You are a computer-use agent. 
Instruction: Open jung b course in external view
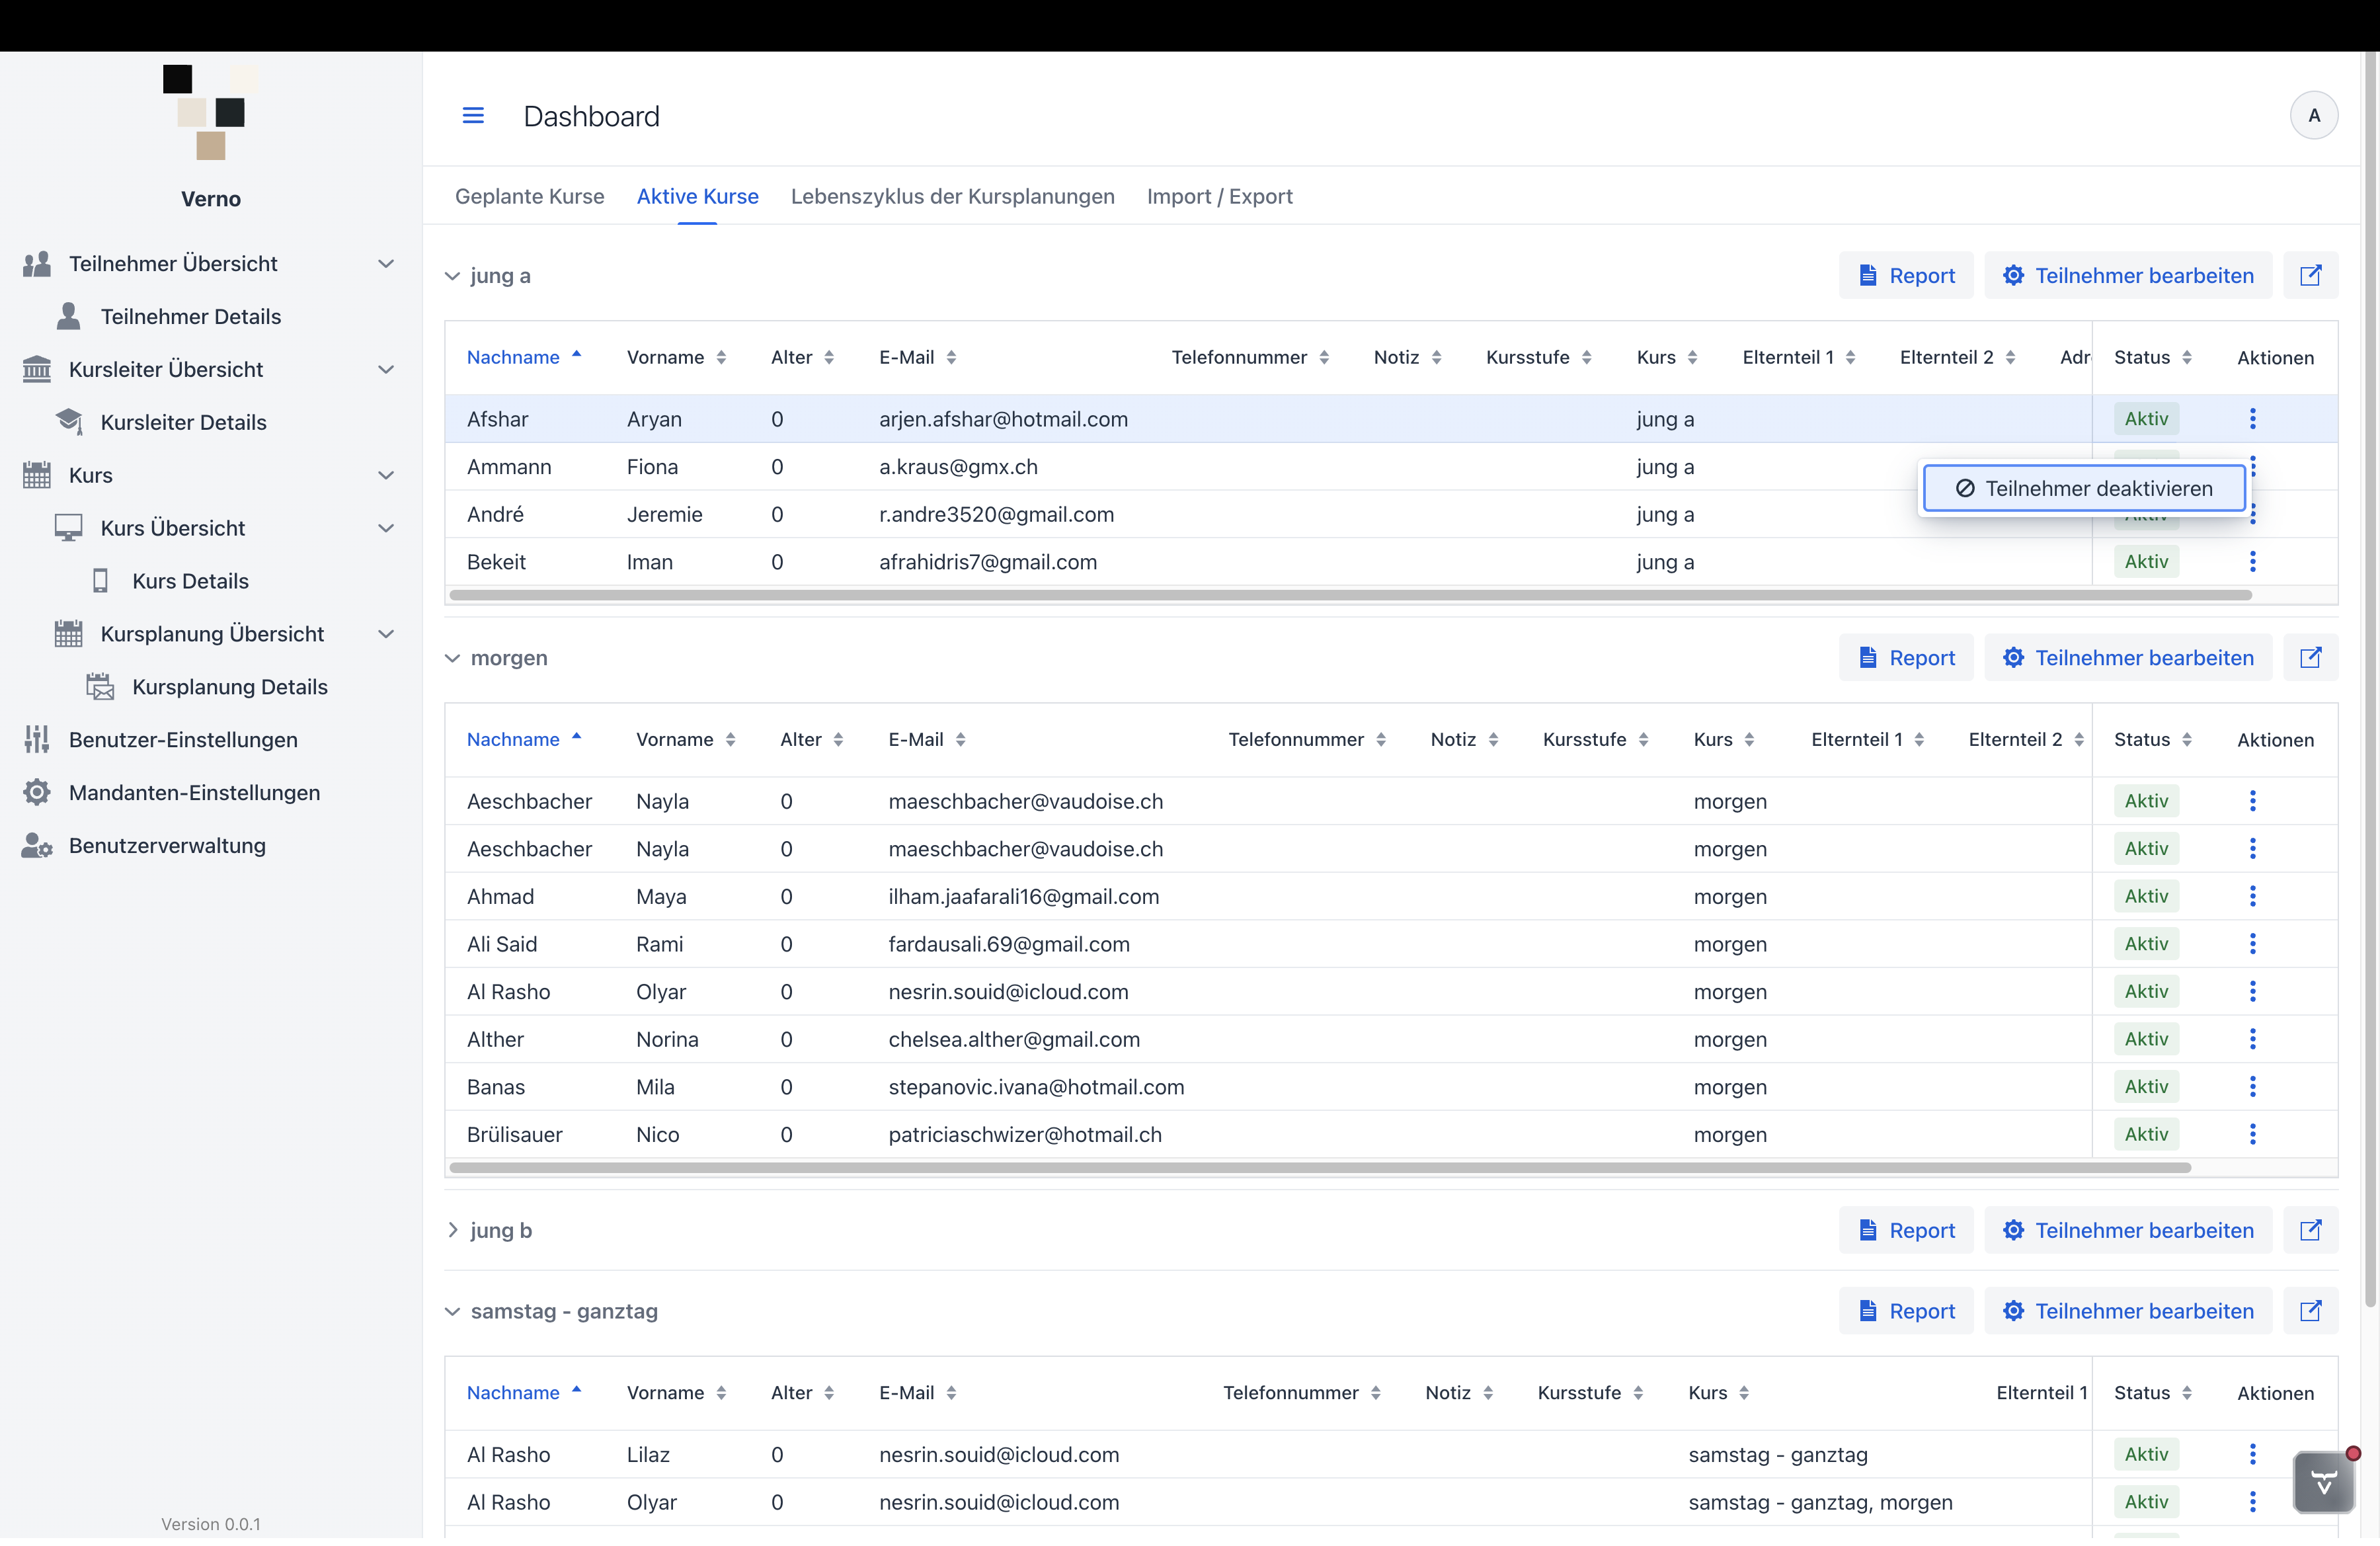tap(2310, 1230)
